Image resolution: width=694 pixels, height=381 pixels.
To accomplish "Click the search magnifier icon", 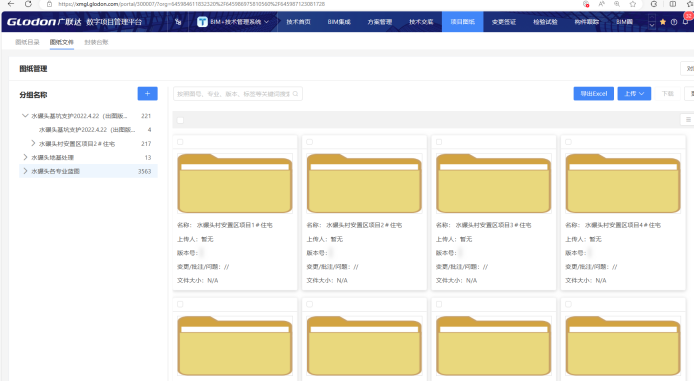I will click(x=296, y=94).
